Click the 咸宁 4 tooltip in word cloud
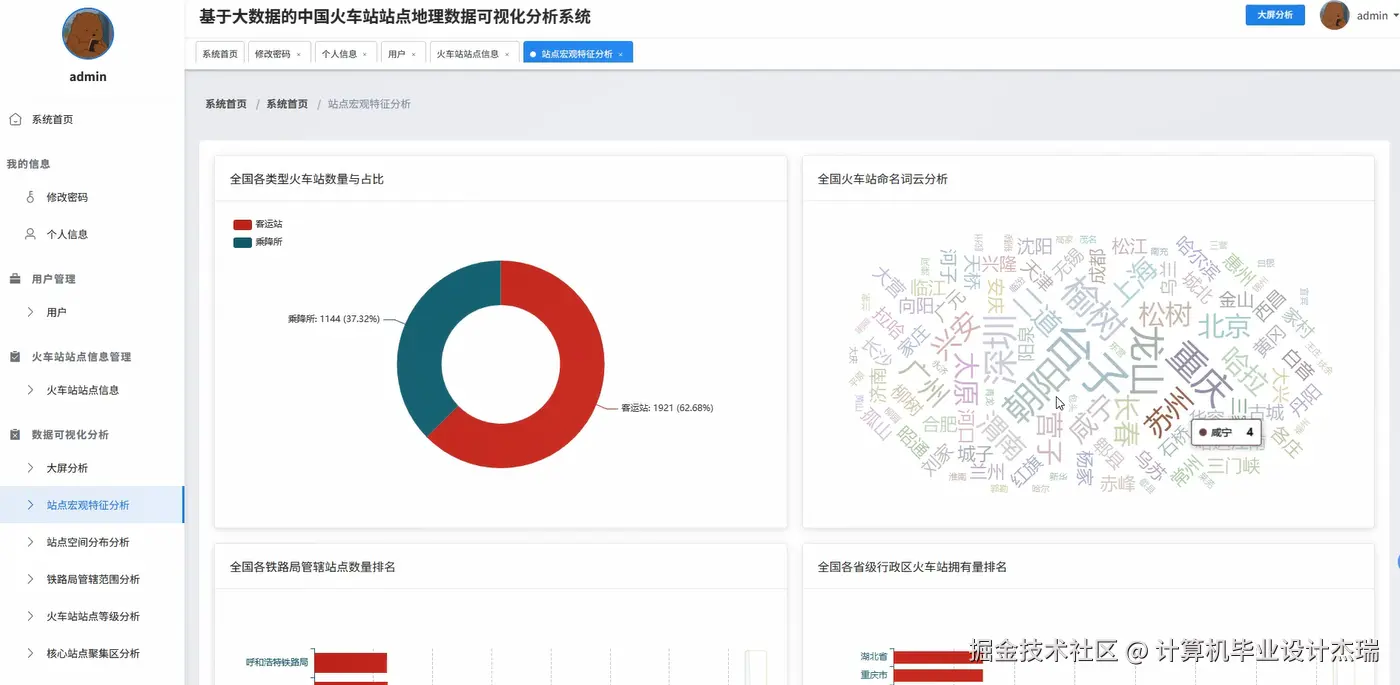 [x=1226, y=433]
